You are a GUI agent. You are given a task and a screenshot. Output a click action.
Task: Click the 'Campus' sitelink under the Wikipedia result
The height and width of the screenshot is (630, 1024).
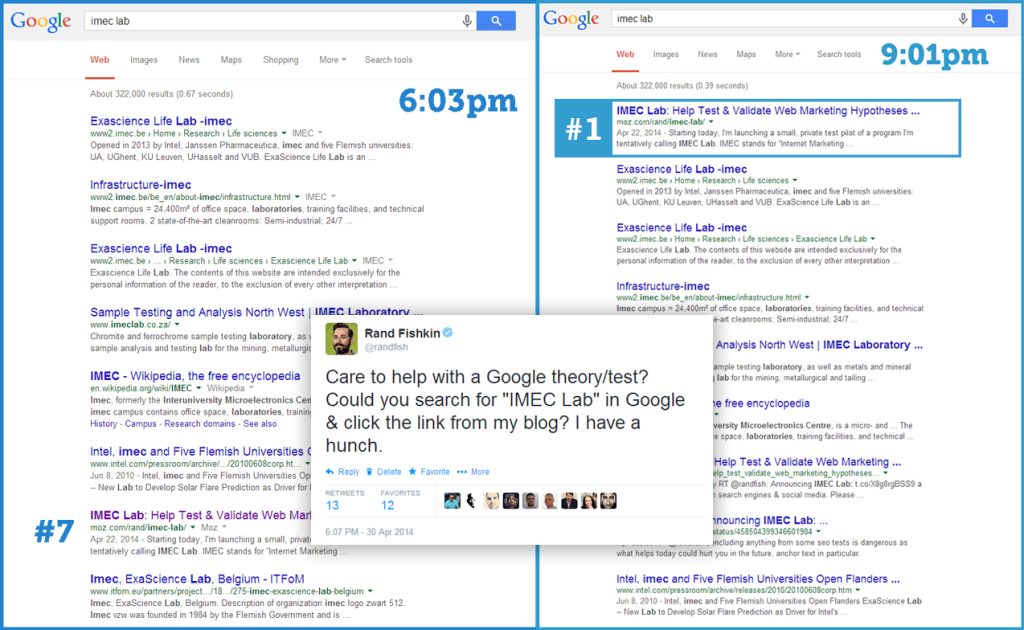tap(140, 424)
